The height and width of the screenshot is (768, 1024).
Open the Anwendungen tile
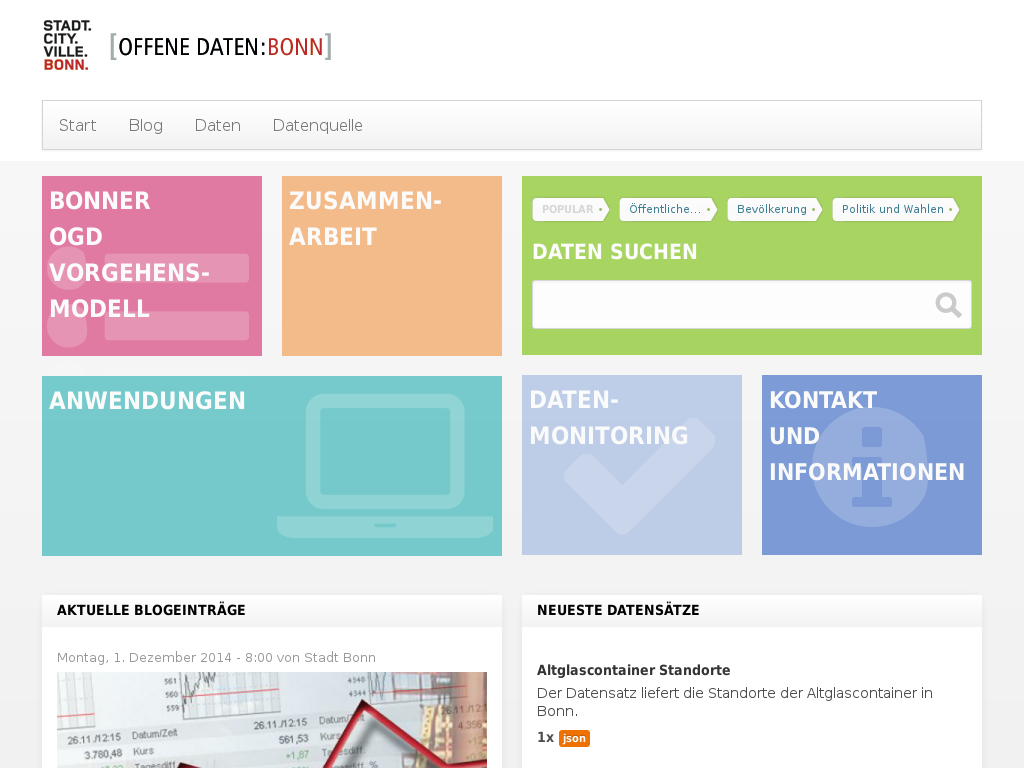pyautogui.click(x=272, y=466)
